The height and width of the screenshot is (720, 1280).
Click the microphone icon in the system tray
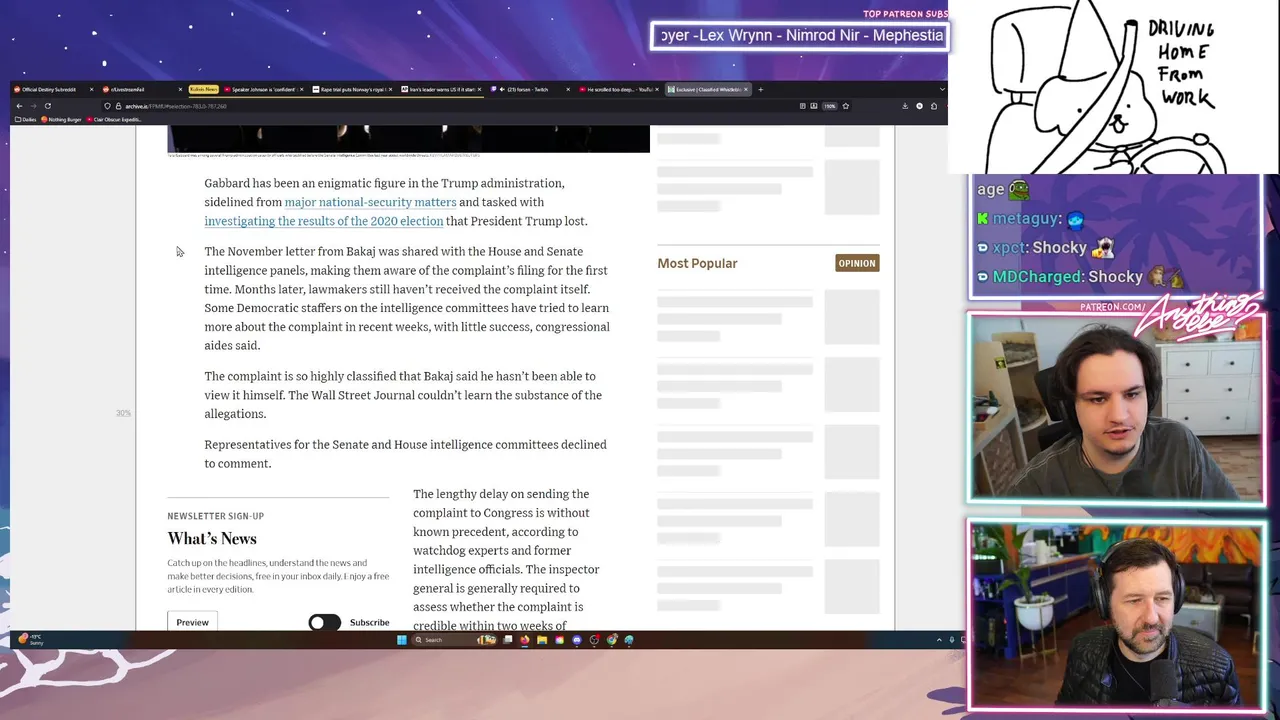click(952, 640)
